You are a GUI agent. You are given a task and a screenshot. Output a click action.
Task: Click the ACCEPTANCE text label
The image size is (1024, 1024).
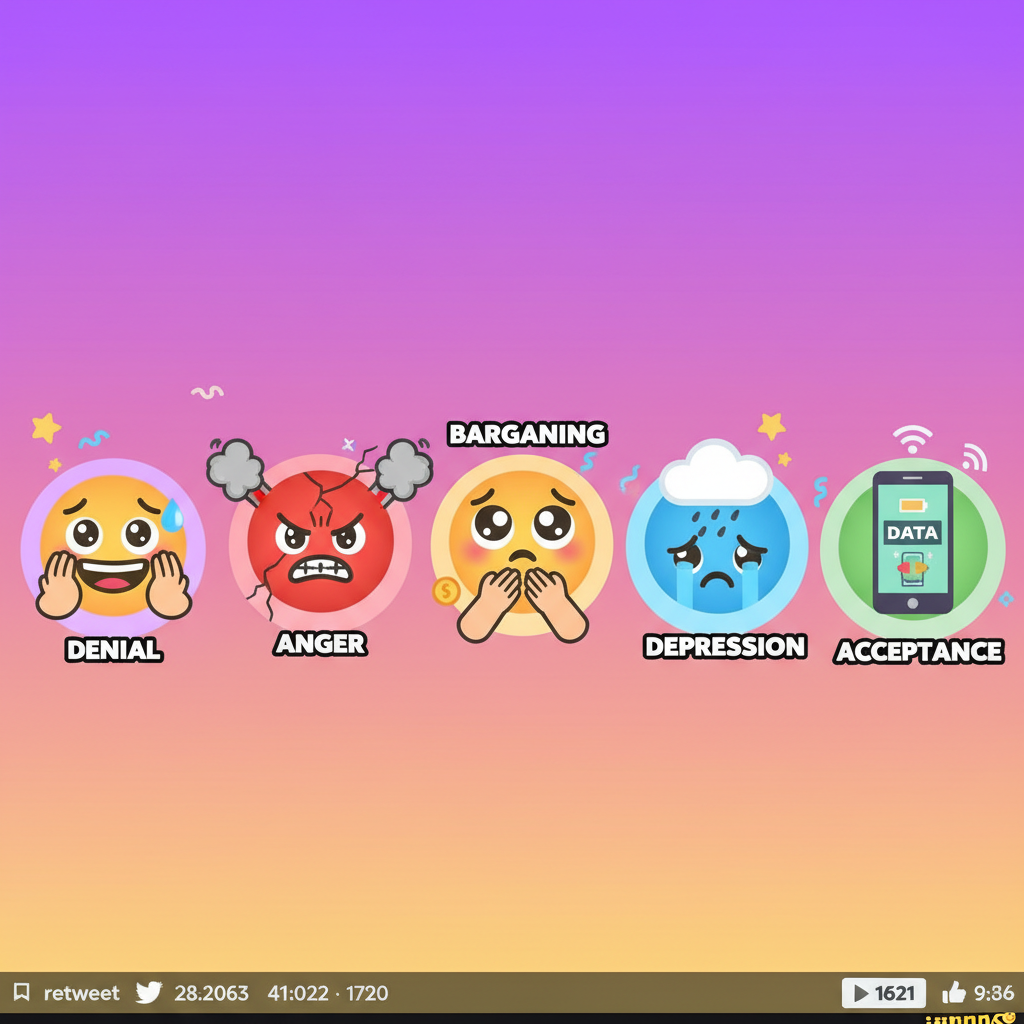coord(918,652)
